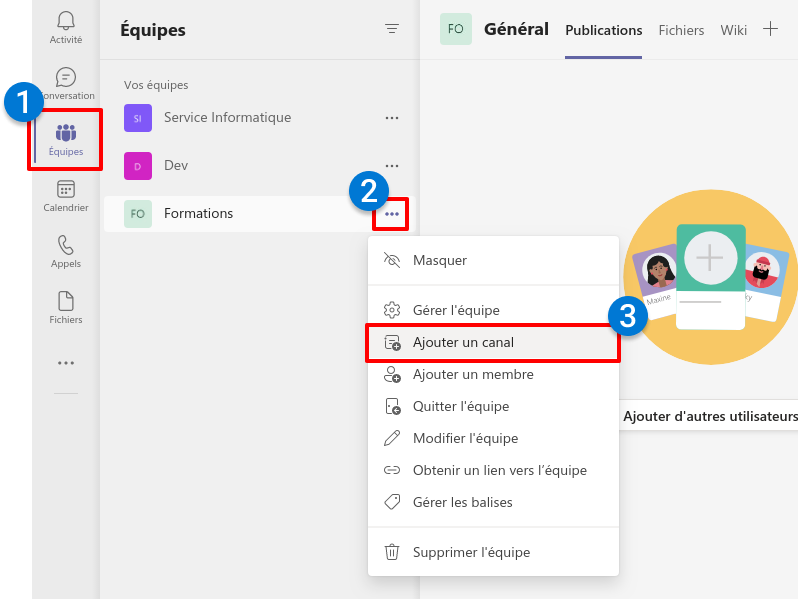Image resolution: width=798 pixels, height=599 pixels.
Task: Select the Service Informatique team
Action: point(227,118)
